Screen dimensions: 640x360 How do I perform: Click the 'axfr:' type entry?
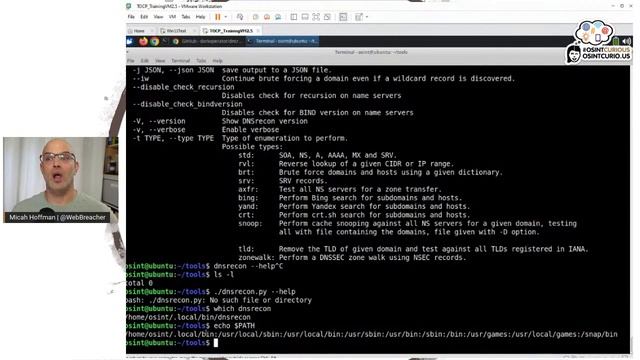(x=248, y=189)
